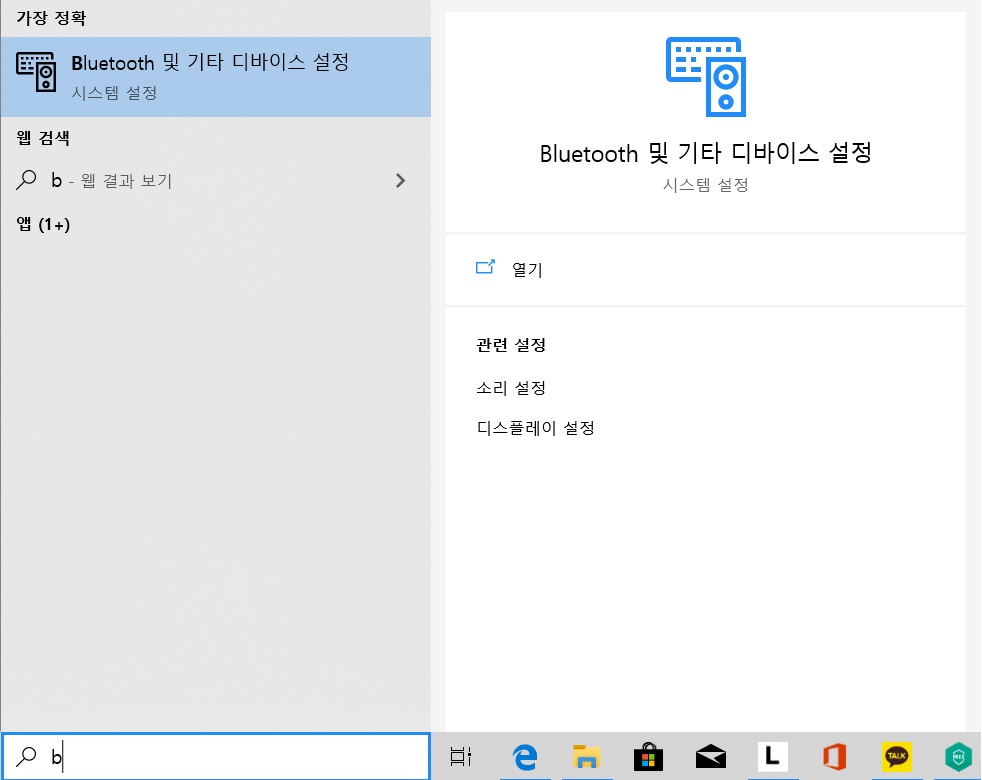This screenshot has width=982, height=780.
Task: Click the preview title Bluetooth 및 기타 디바이스 설정
Action: point(706,153)
